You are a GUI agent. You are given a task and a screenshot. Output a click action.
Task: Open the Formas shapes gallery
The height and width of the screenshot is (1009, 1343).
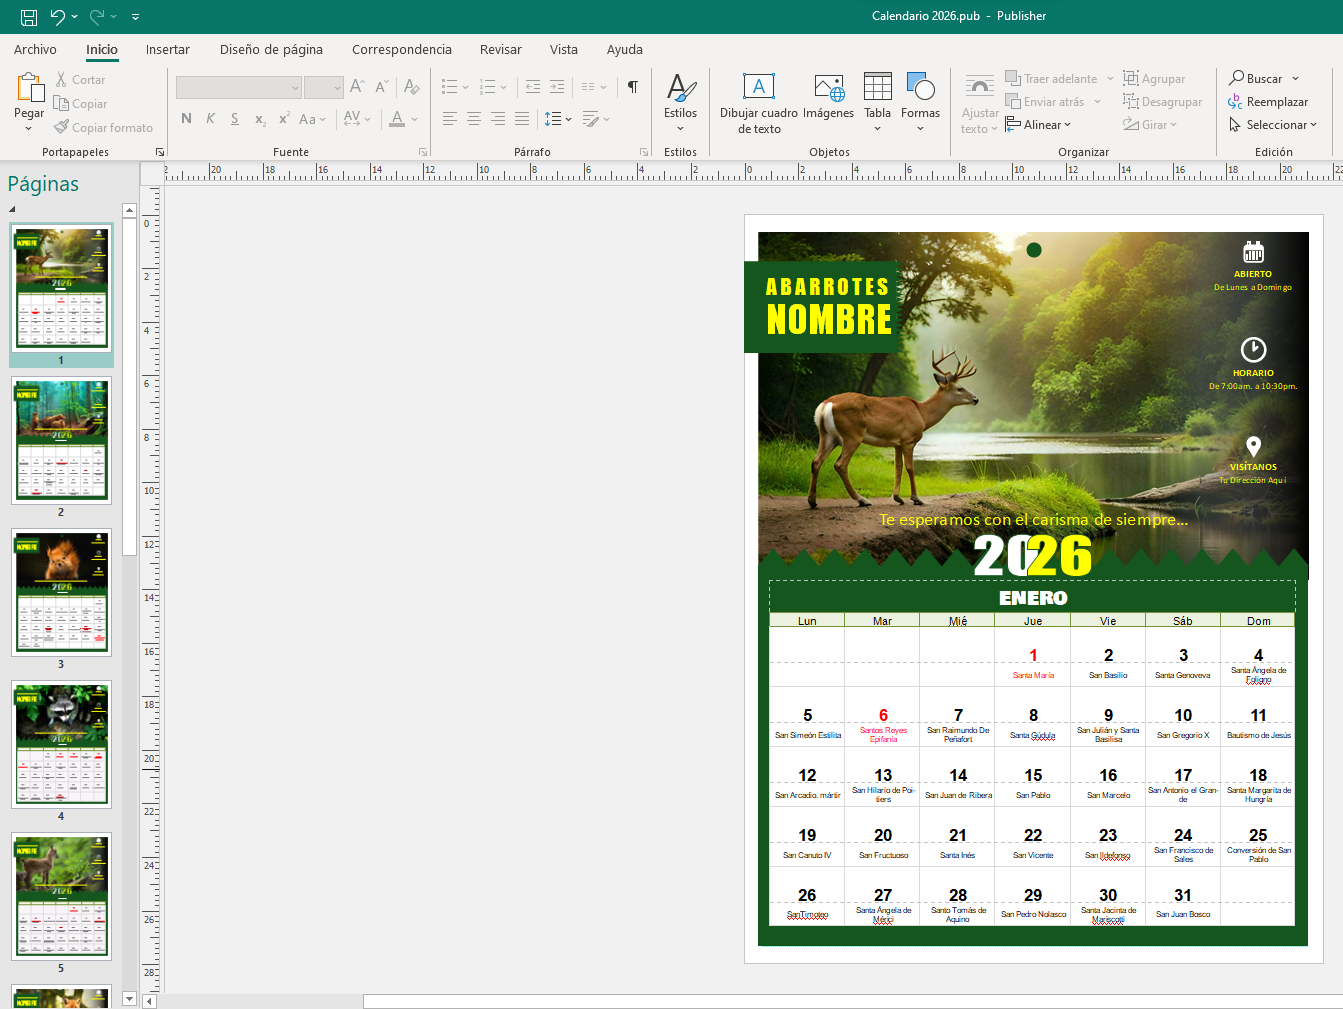(x=920, y=98)
